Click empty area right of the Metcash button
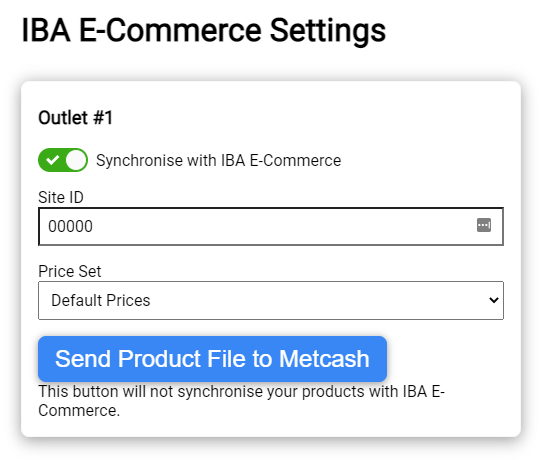 [445, 359]
